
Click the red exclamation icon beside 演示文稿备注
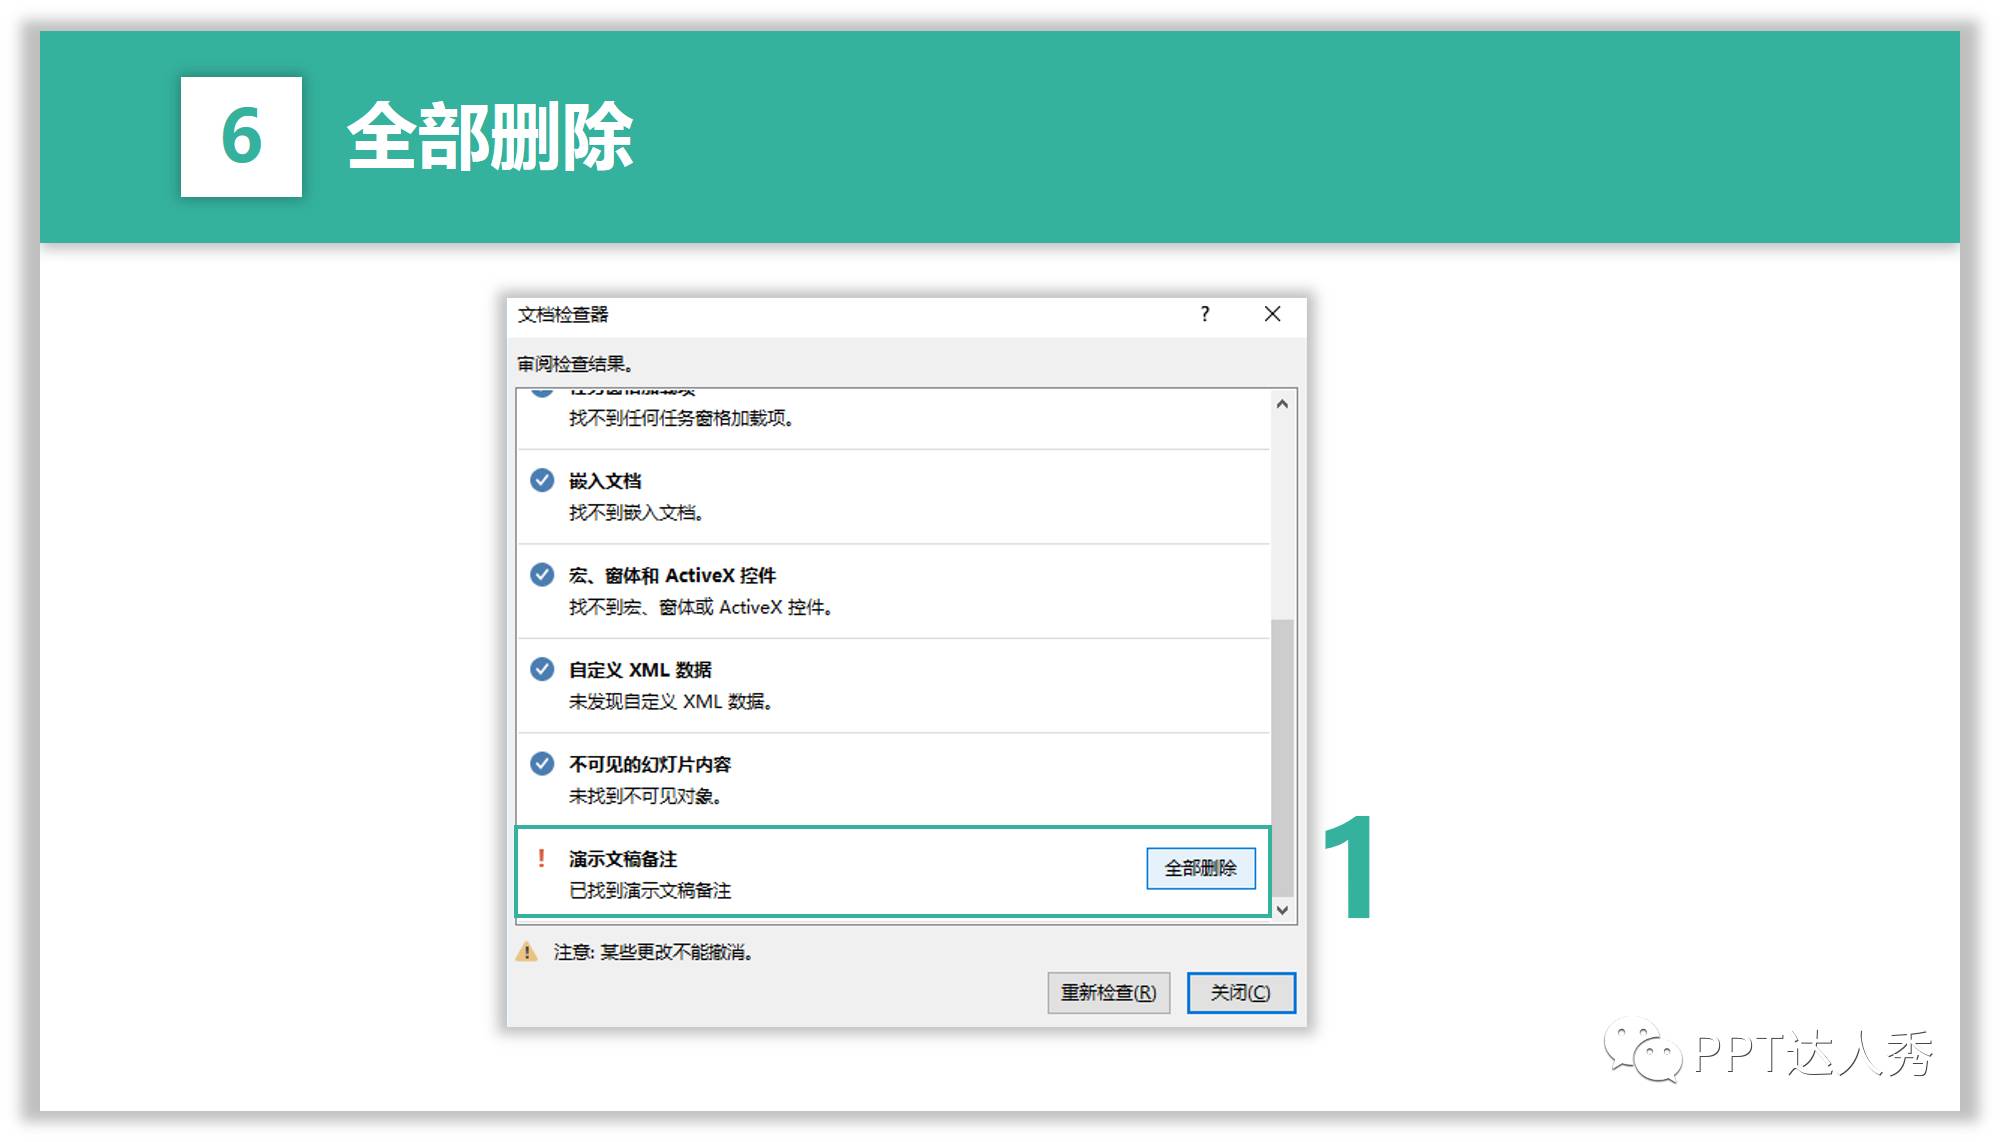[541, 857]
